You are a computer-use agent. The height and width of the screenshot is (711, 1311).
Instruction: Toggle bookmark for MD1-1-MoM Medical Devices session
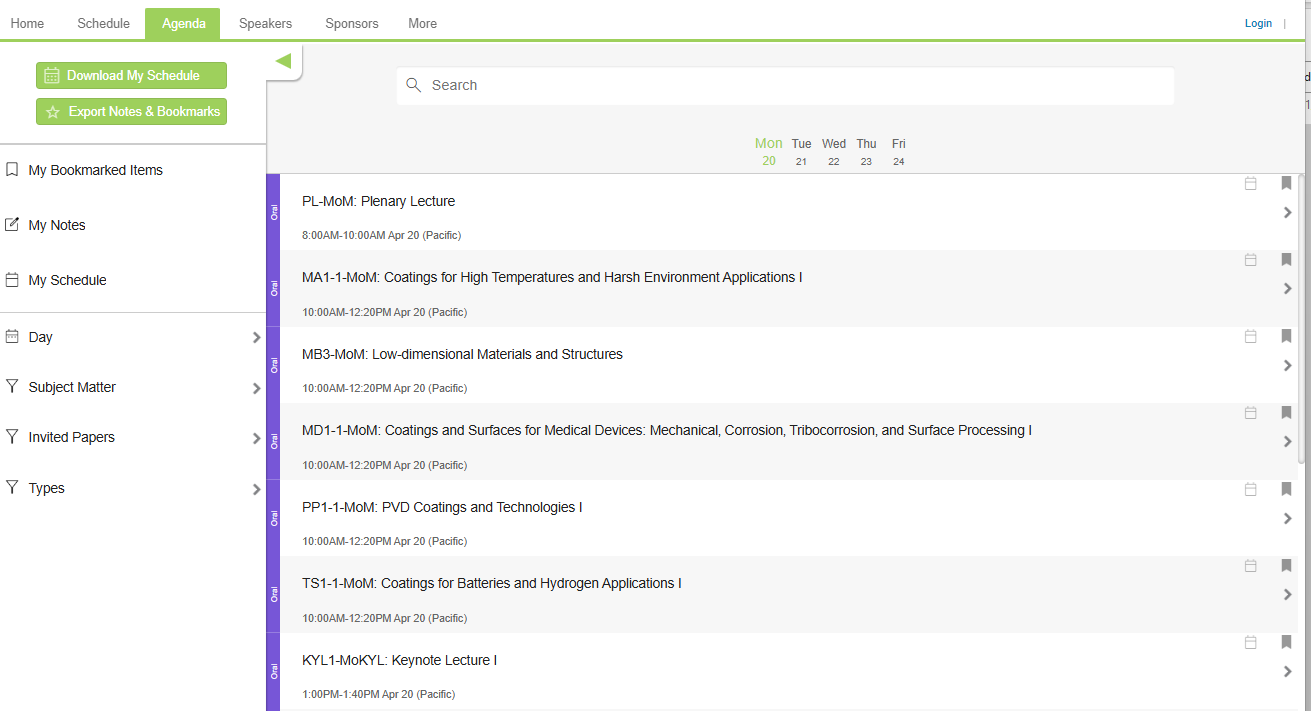(1286, 412)
